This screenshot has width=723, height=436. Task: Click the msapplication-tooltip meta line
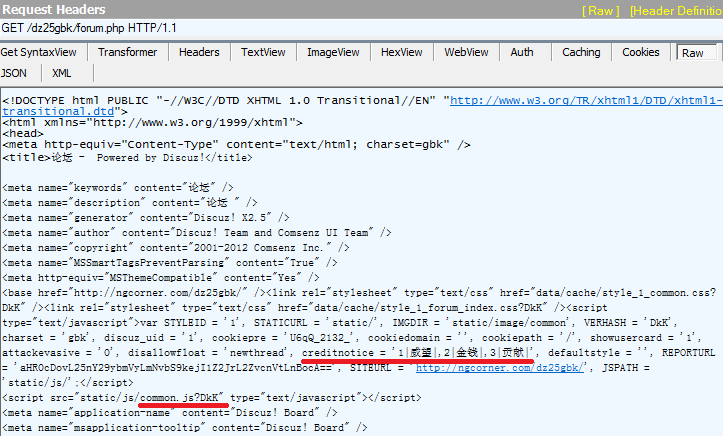(x=185, y=428)
